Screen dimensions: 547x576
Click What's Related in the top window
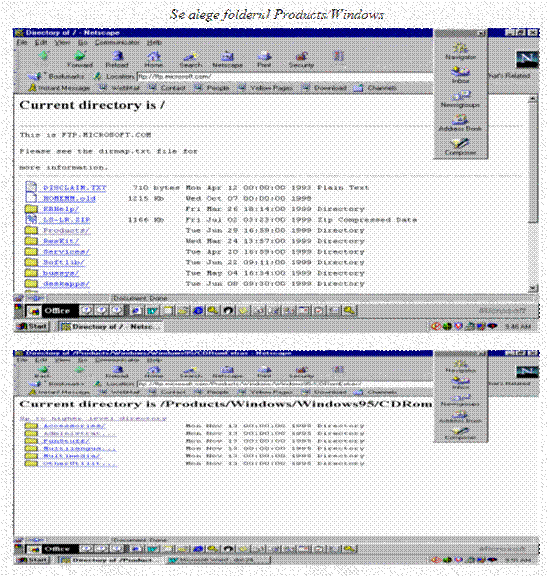pyautogui.click(x=509, y=76)
